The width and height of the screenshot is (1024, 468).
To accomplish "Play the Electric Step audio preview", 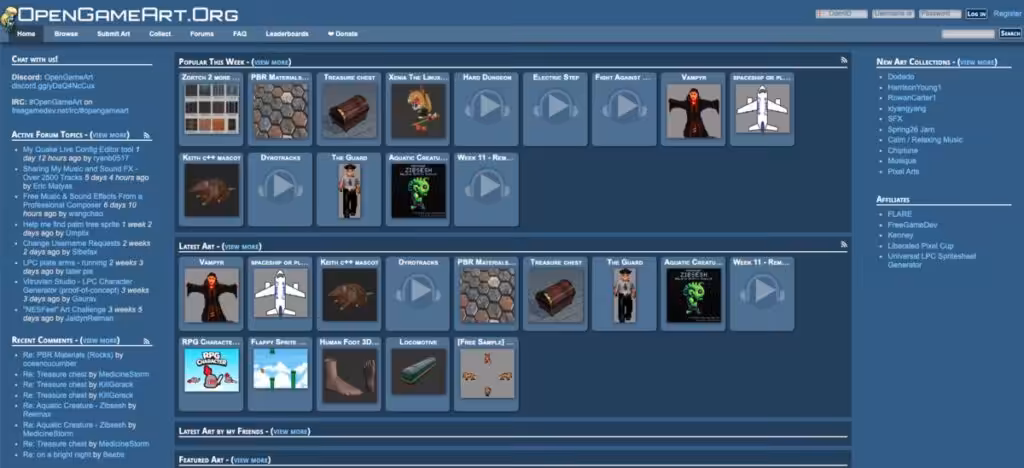I will point(556,107).
